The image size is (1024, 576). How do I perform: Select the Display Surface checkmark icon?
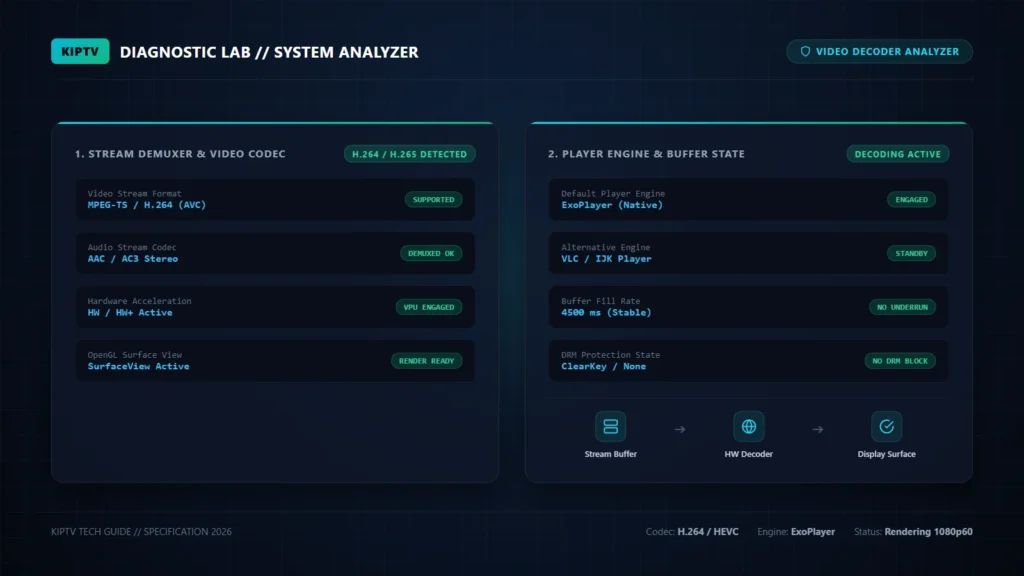tap(886, 426)
